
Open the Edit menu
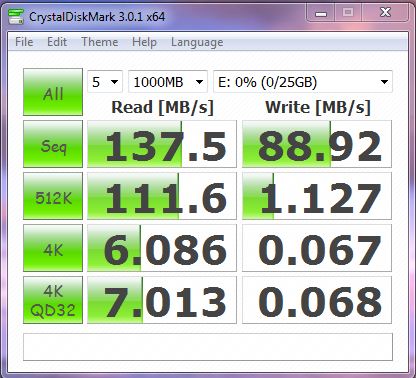[57, 42]
